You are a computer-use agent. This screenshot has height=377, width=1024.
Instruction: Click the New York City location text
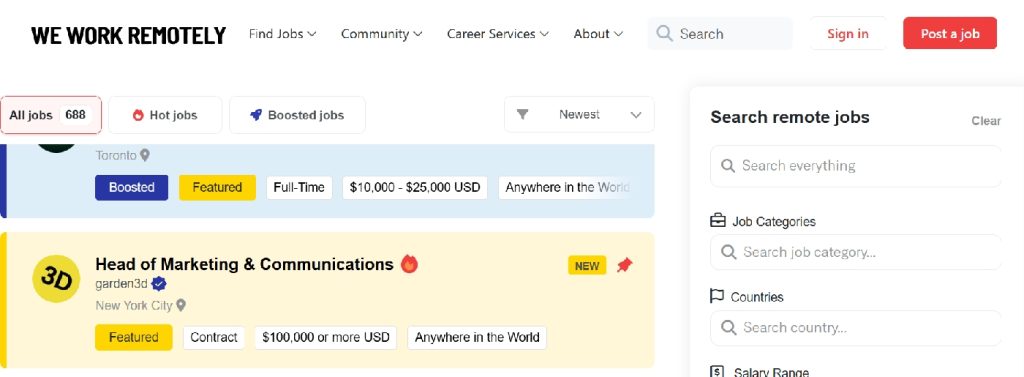pos(134,305)
